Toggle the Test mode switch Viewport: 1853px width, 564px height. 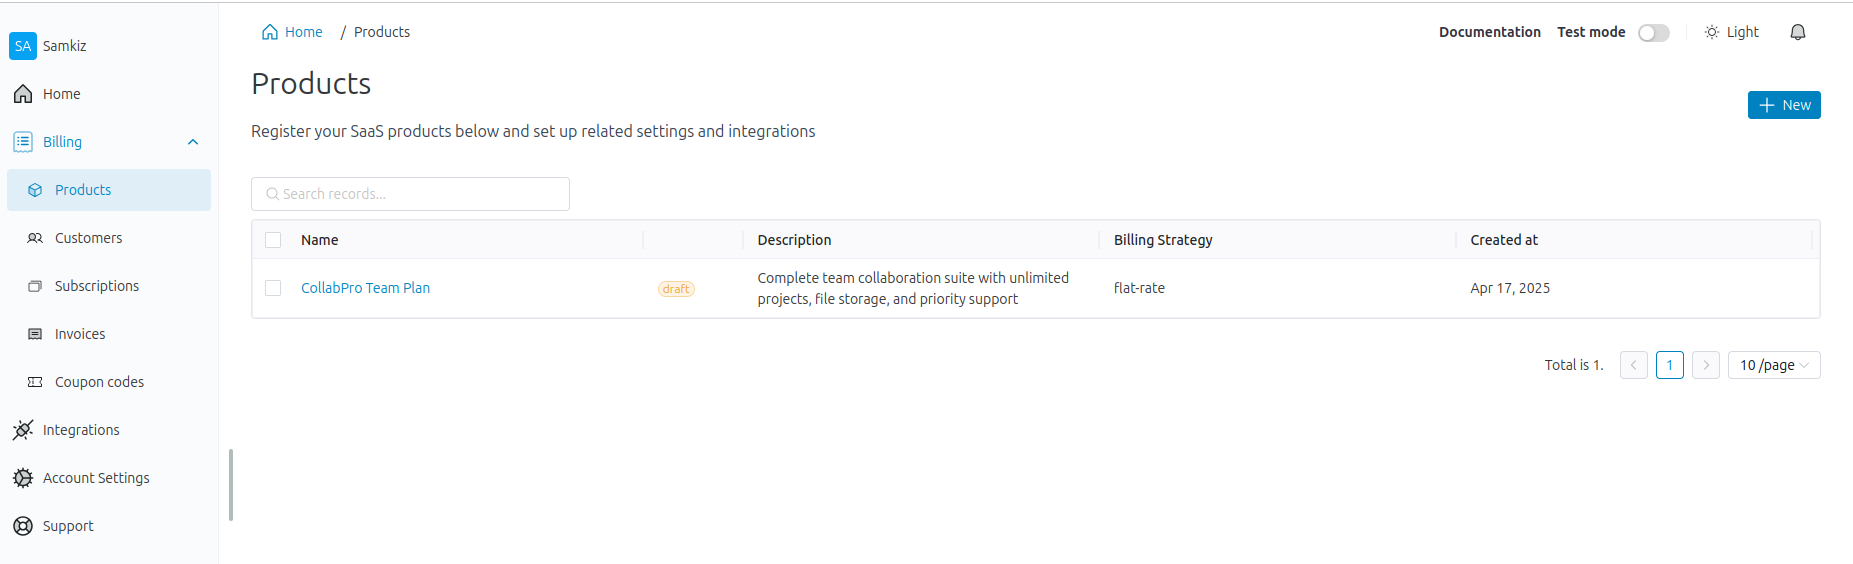pos(1653,33)
